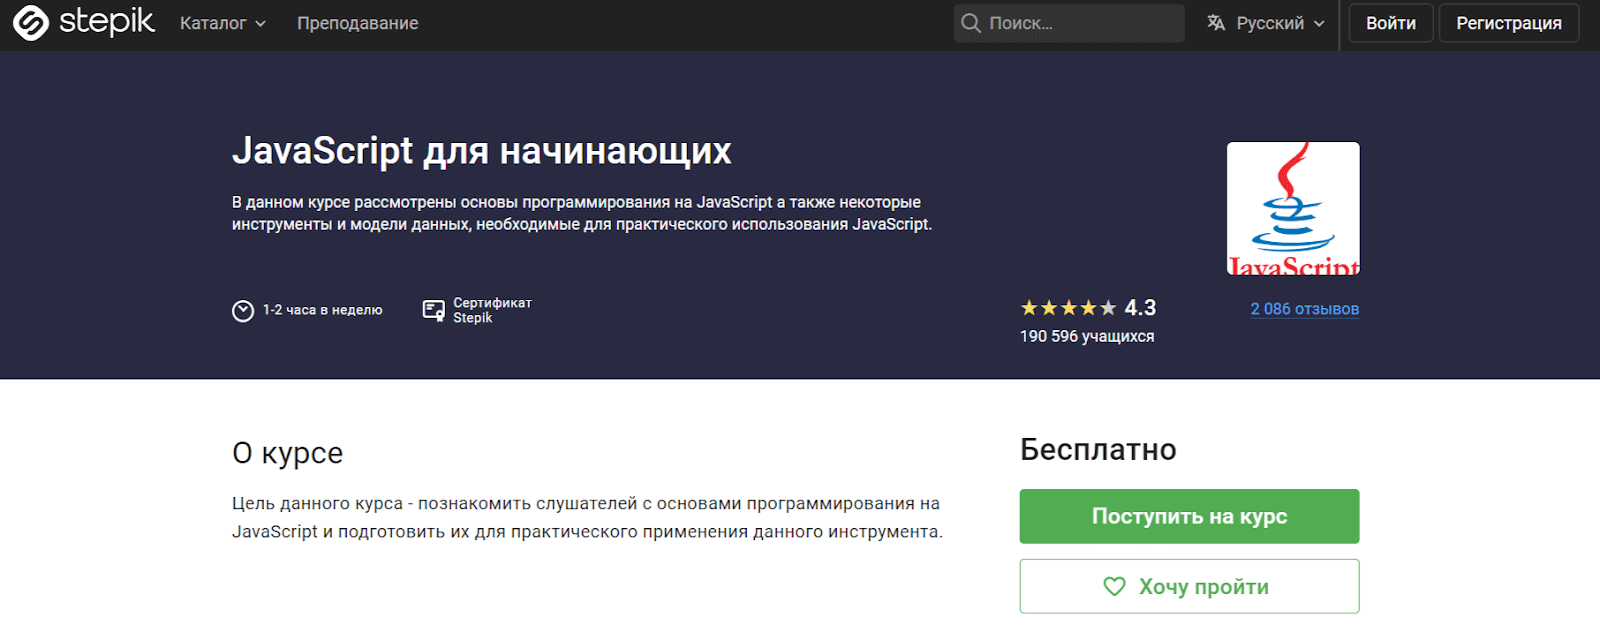Click the clock icon beside weekly hours
The image size is (1600, 625).
[x=243, y=311]
